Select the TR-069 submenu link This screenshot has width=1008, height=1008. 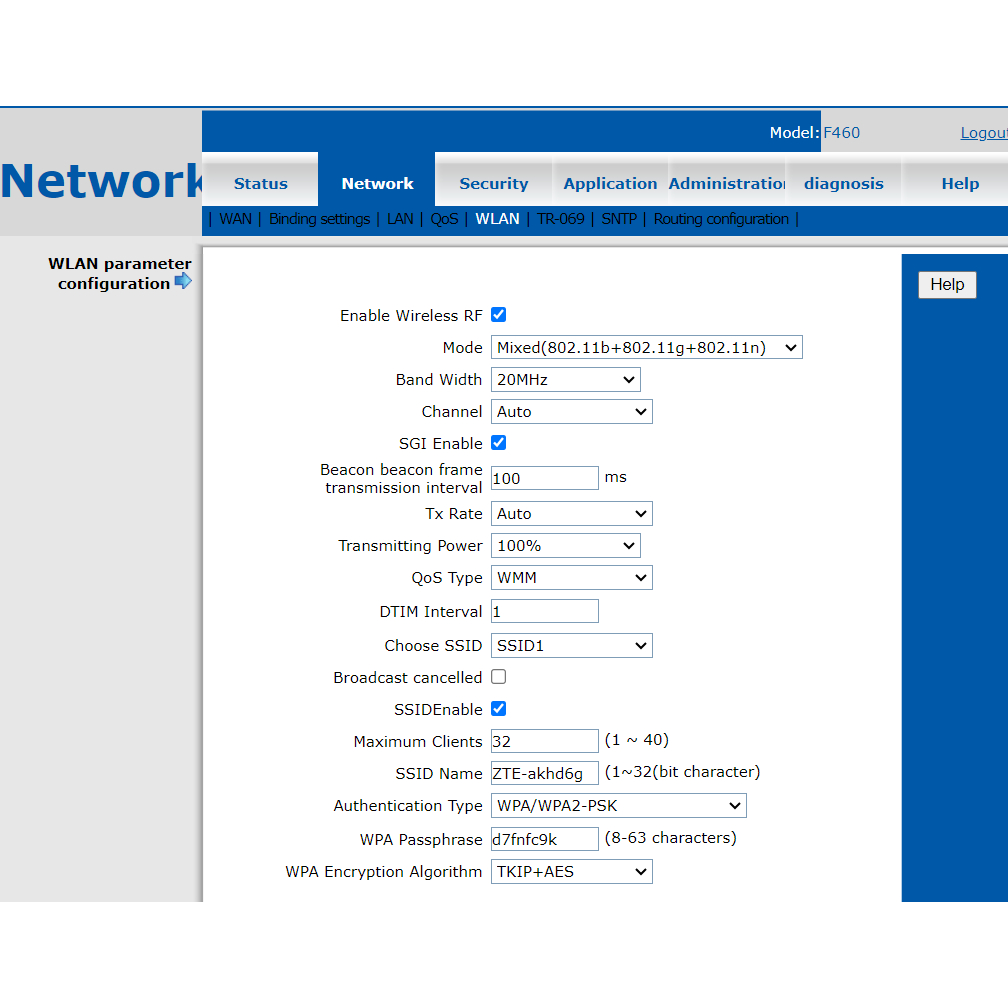point(560,219)
